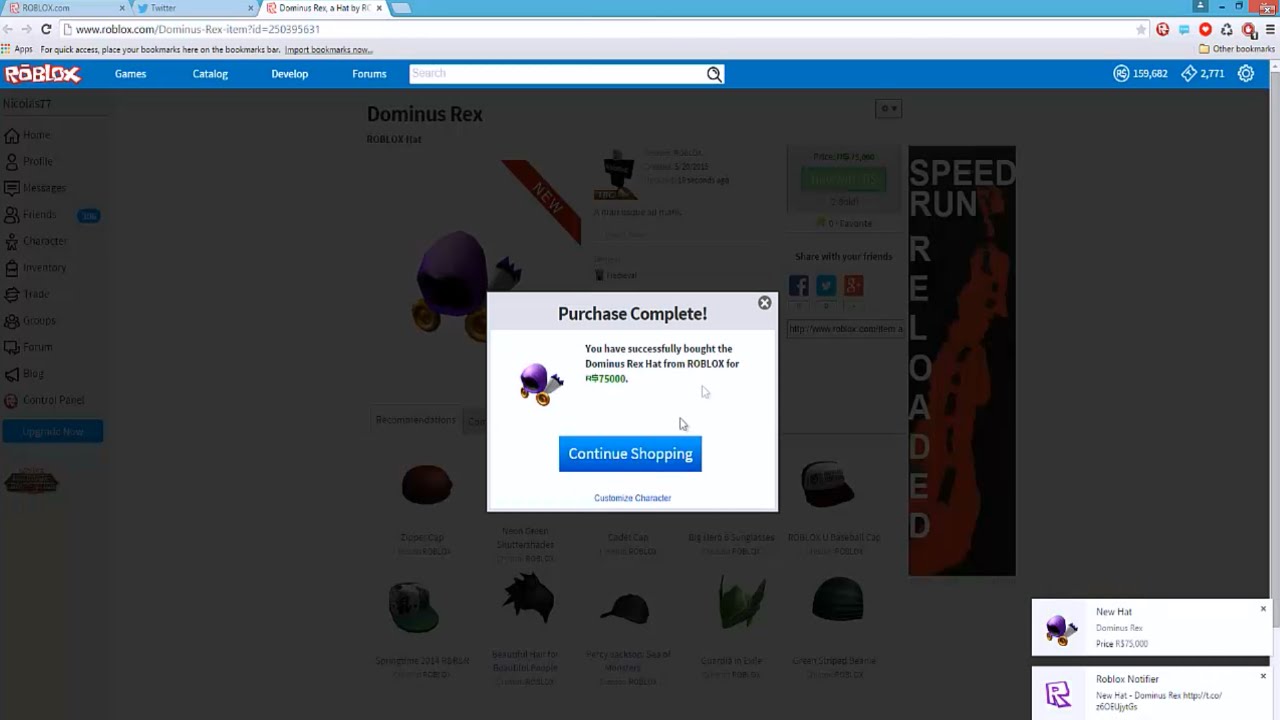Image resolution: width=1280 pixels, height=720 pixels.
Task: Open Friends in the sidebar
Action: pyautogui.click(x=31, y=215)
